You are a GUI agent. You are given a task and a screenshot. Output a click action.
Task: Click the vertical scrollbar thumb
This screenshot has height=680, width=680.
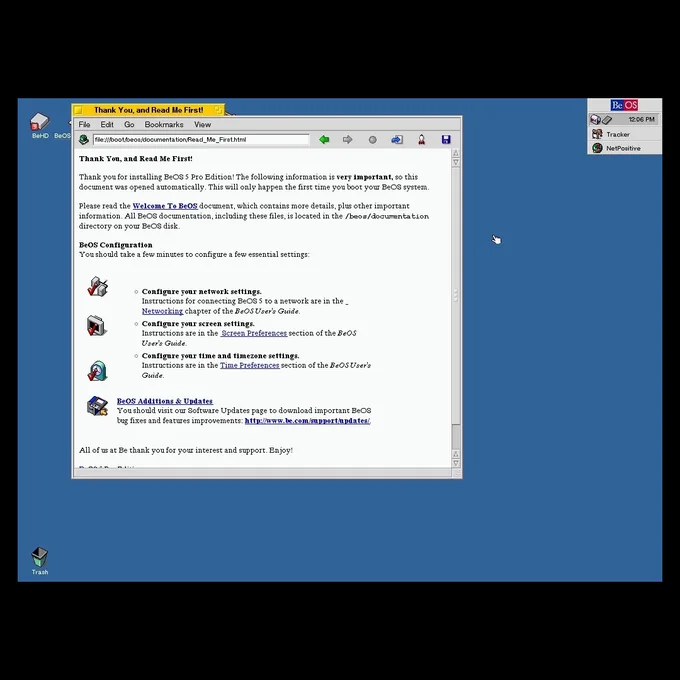(x=456, y=295)
